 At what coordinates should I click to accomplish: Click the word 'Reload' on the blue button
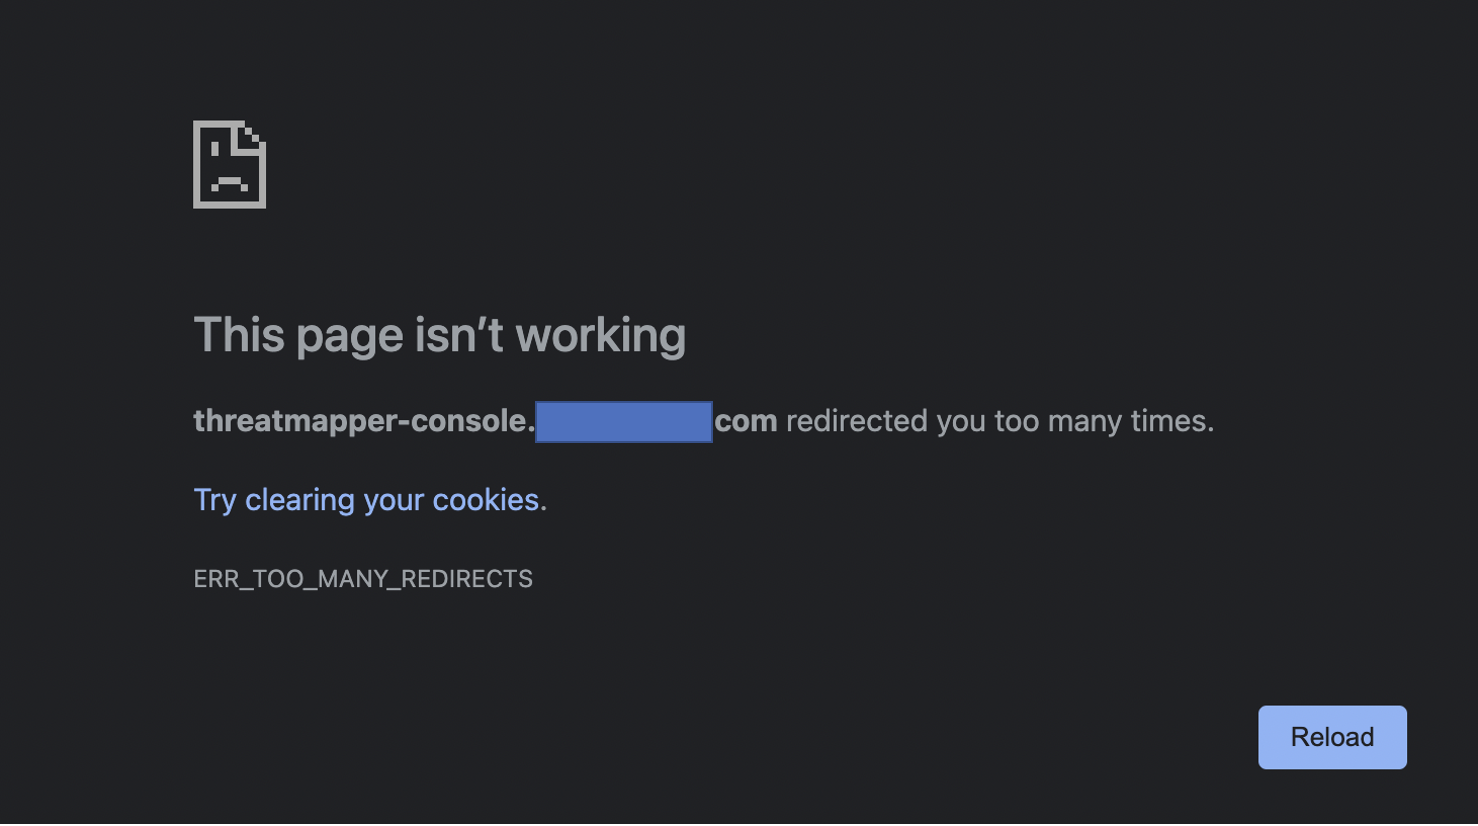pyautogui.click(x=1331, y=737)
